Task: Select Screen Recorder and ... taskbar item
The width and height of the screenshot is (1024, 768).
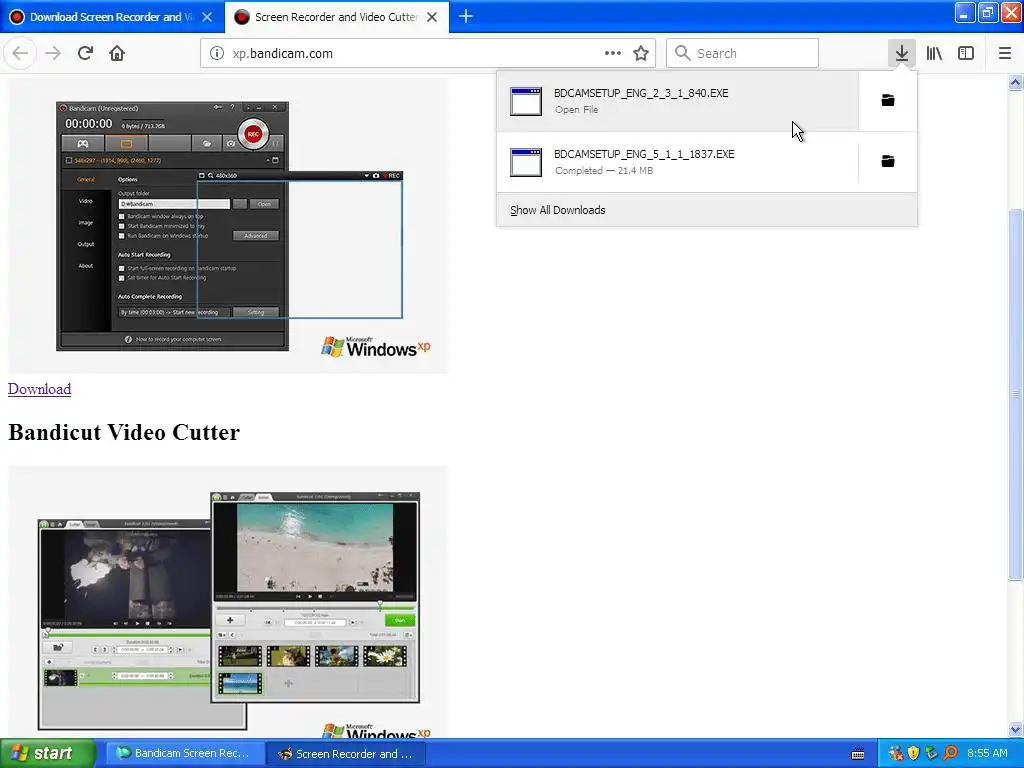Action: pos(346,753)
